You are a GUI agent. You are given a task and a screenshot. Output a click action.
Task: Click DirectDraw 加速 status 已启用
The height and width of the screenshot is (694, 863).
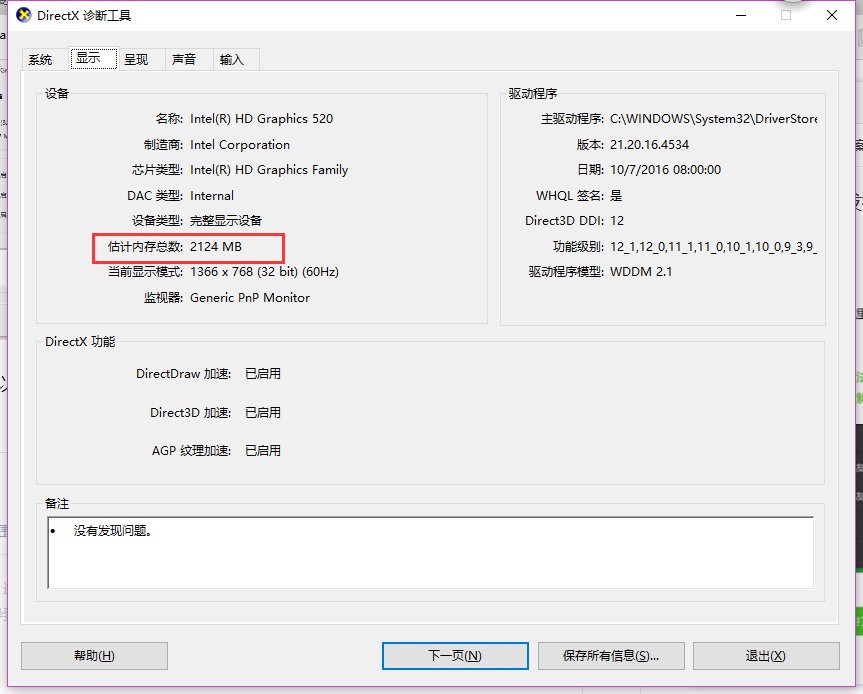click(x=263, y=374)
